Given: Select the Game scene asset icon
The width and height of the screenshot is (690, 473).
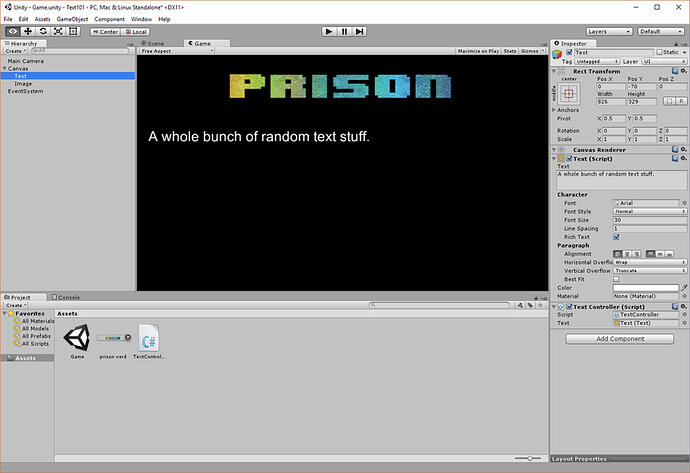Looking at the screenshot, I should click(x=77, y=338).
